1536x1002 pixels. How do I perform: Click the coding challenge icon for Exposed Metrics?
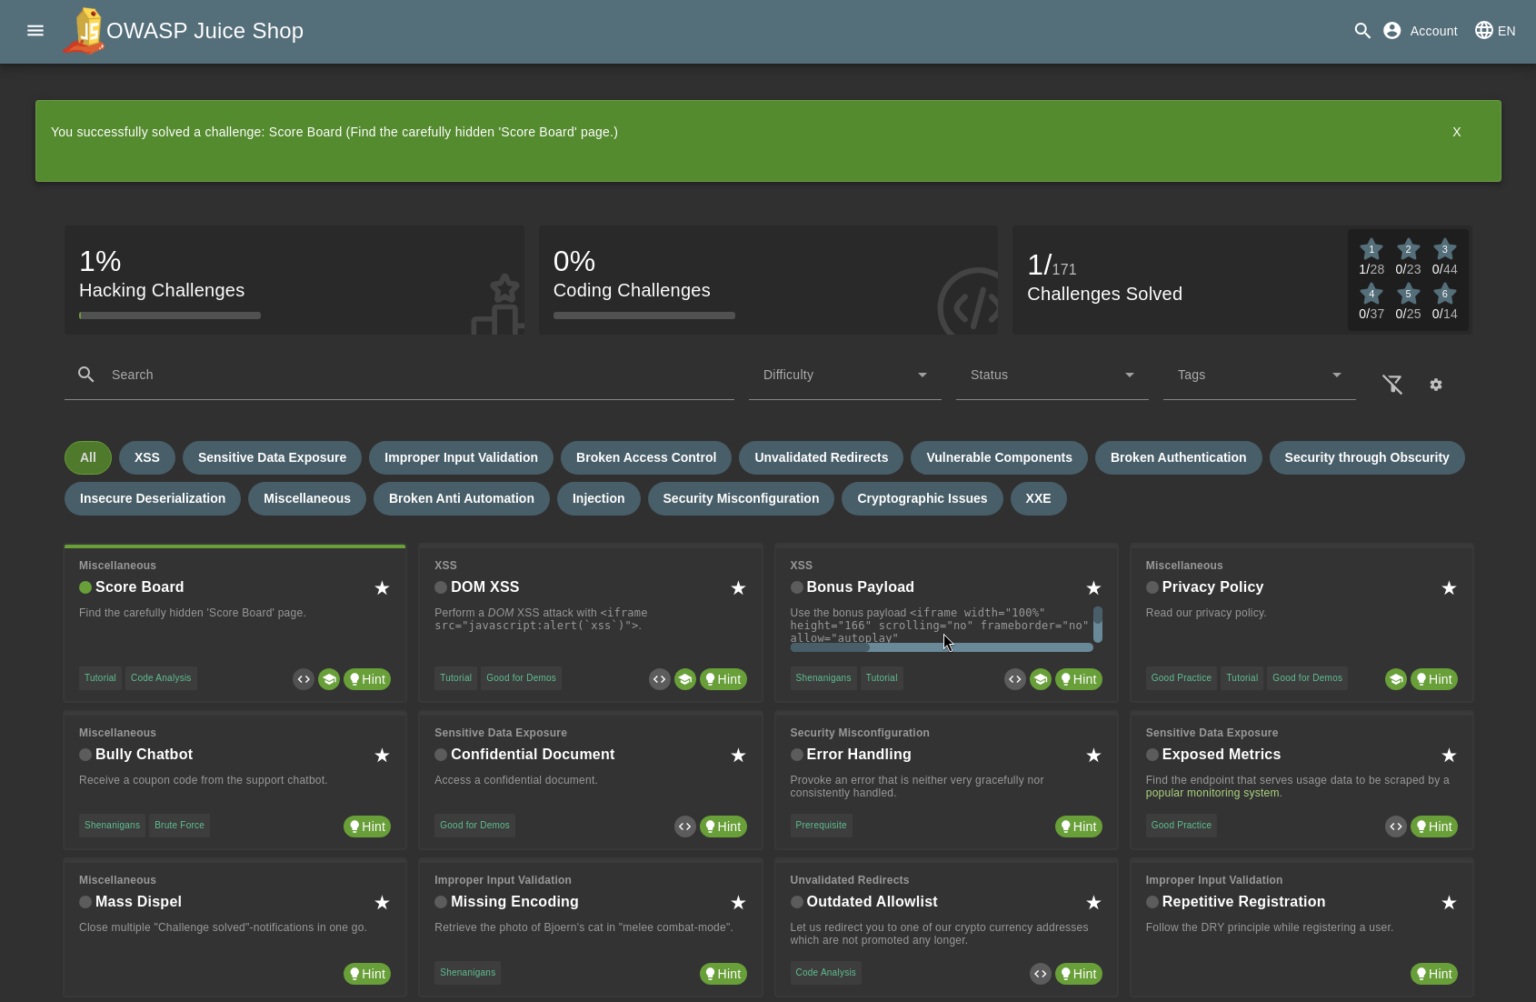click(1396, 827)
